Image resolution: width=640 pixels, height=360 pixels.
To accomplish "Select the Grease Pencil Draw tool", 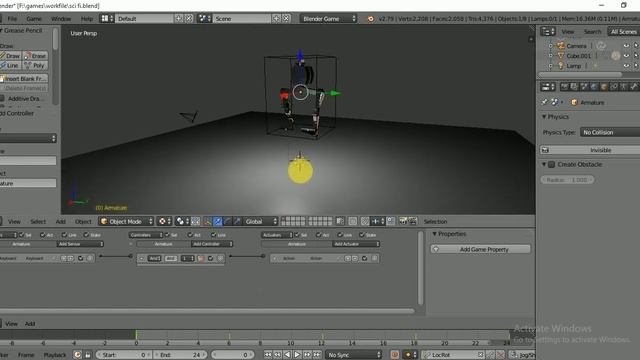I will click(x=10, y=56).
